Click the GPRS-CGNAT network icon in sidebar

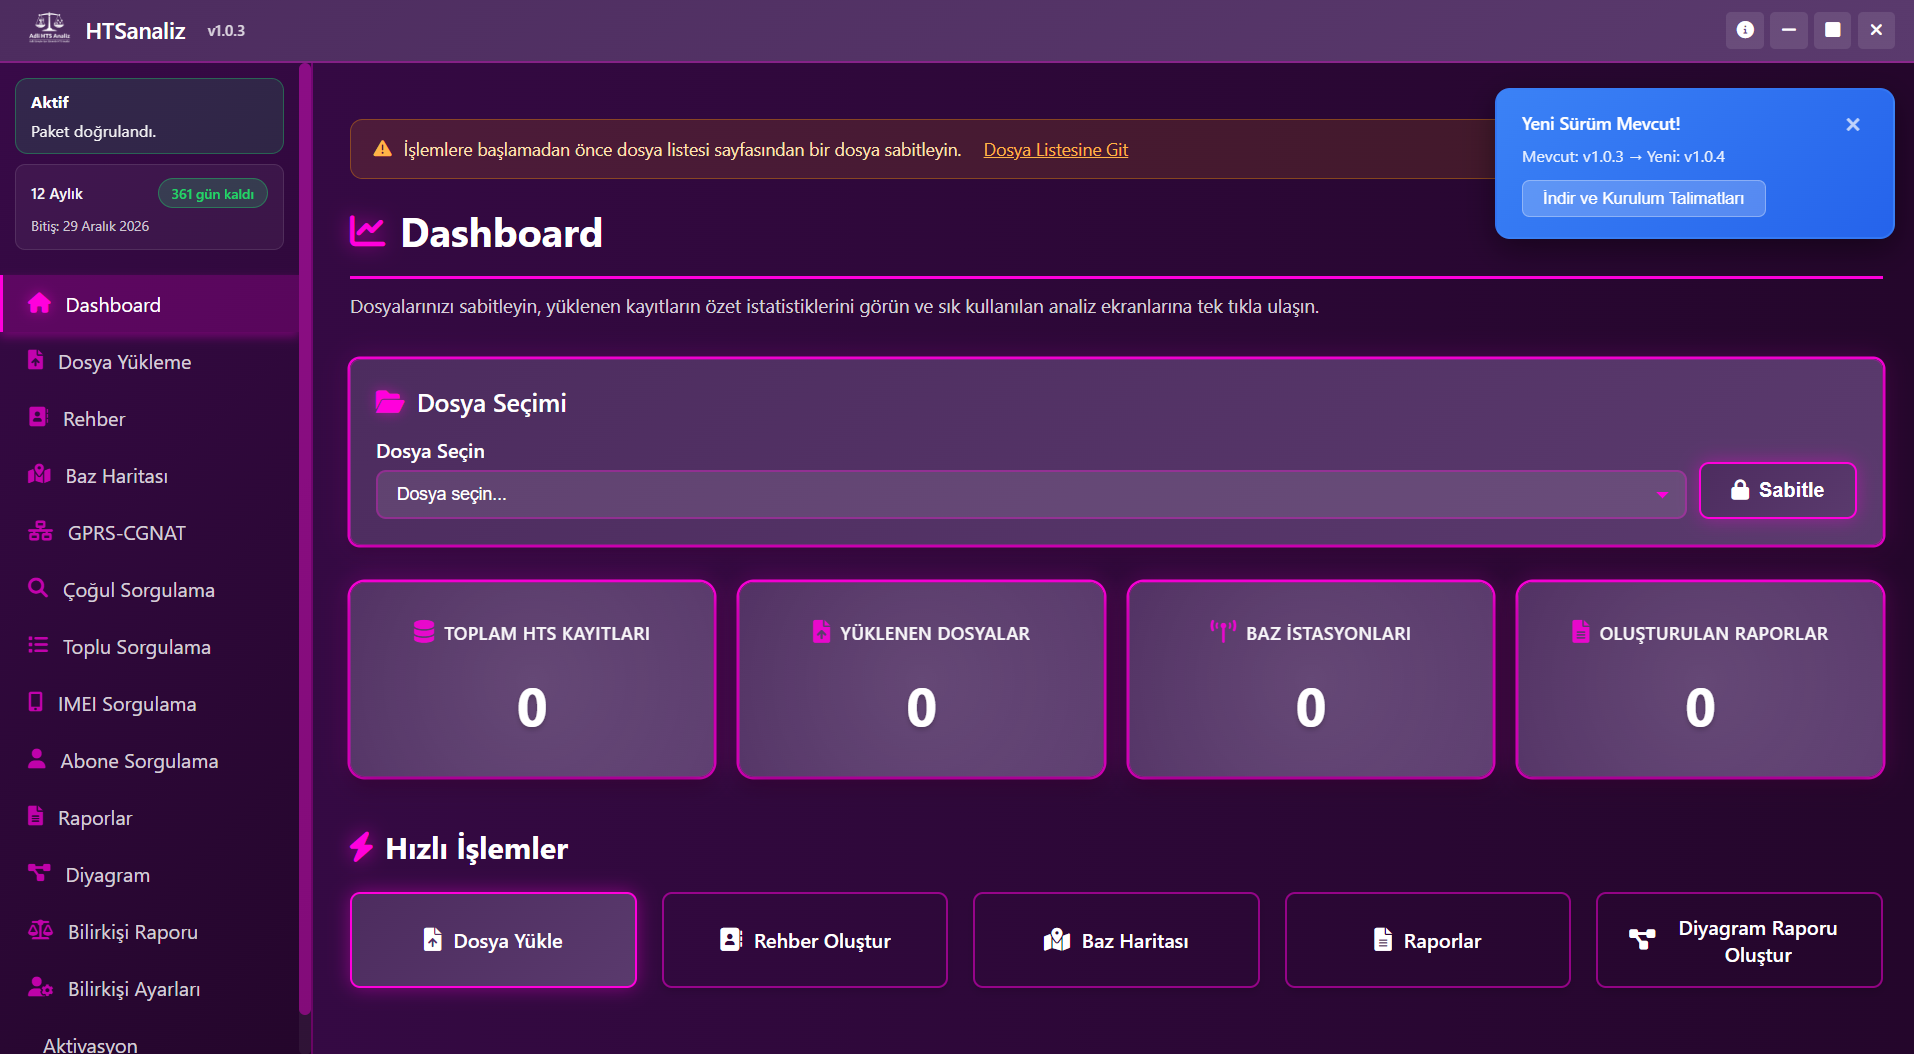pyautogui.click(x=40, y=532)
